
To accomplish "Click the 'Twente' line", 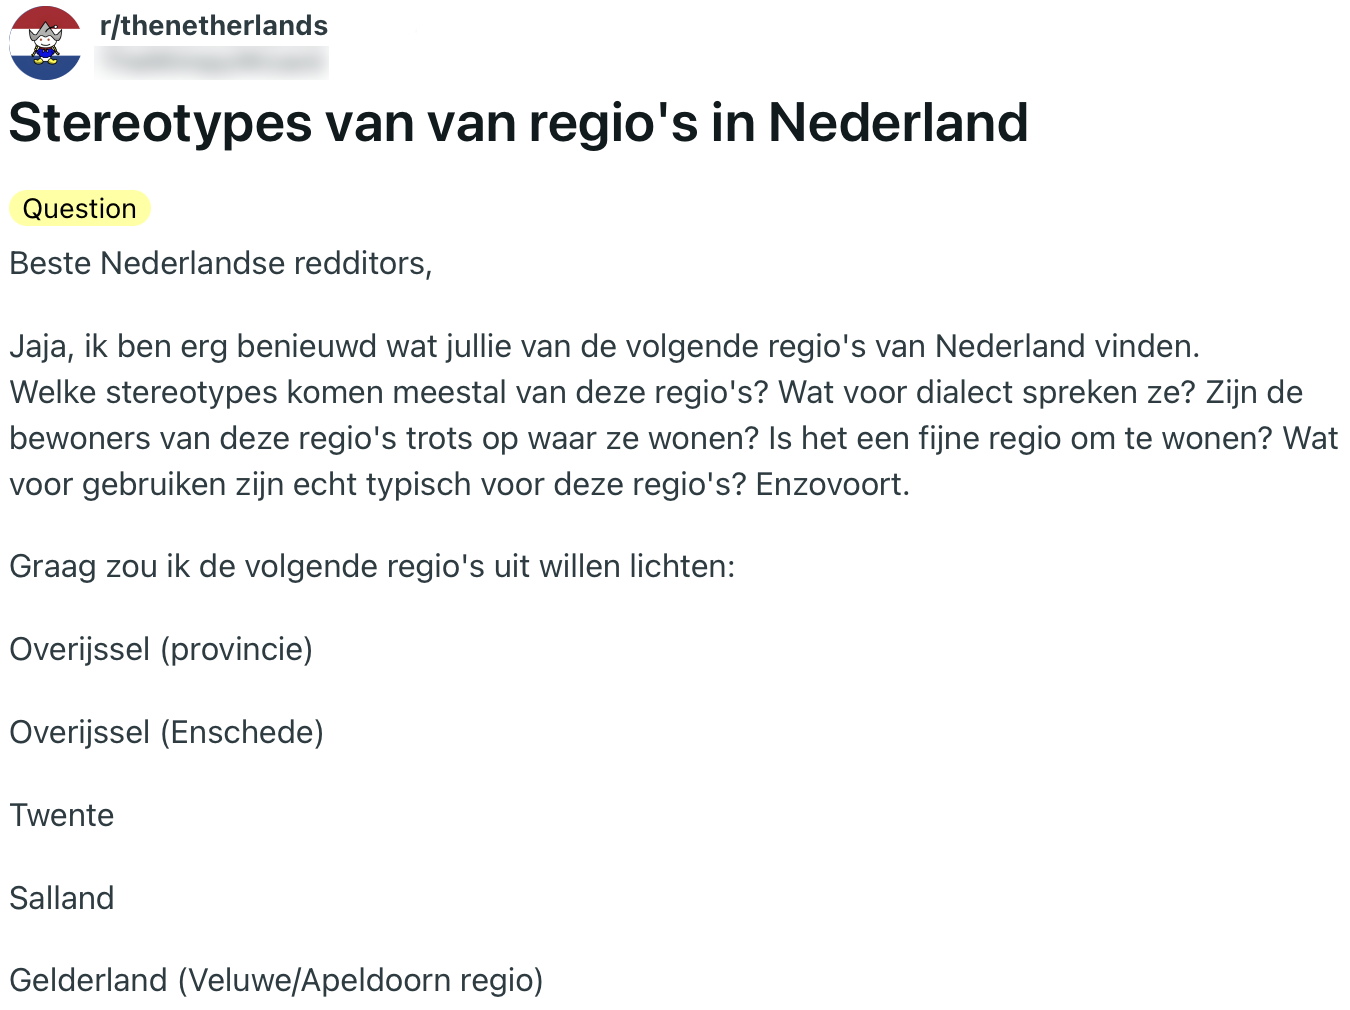I will pos(62,815).
